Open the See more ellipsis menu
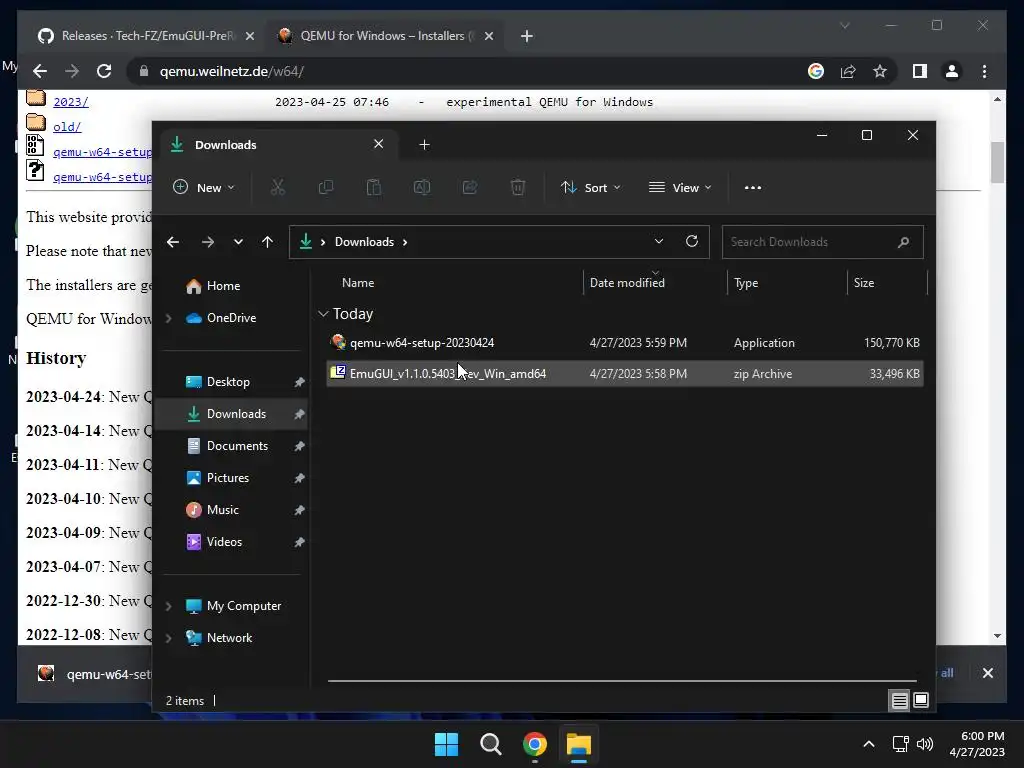This screenshot has width=1024, height=768. click(x=753, y=187)
